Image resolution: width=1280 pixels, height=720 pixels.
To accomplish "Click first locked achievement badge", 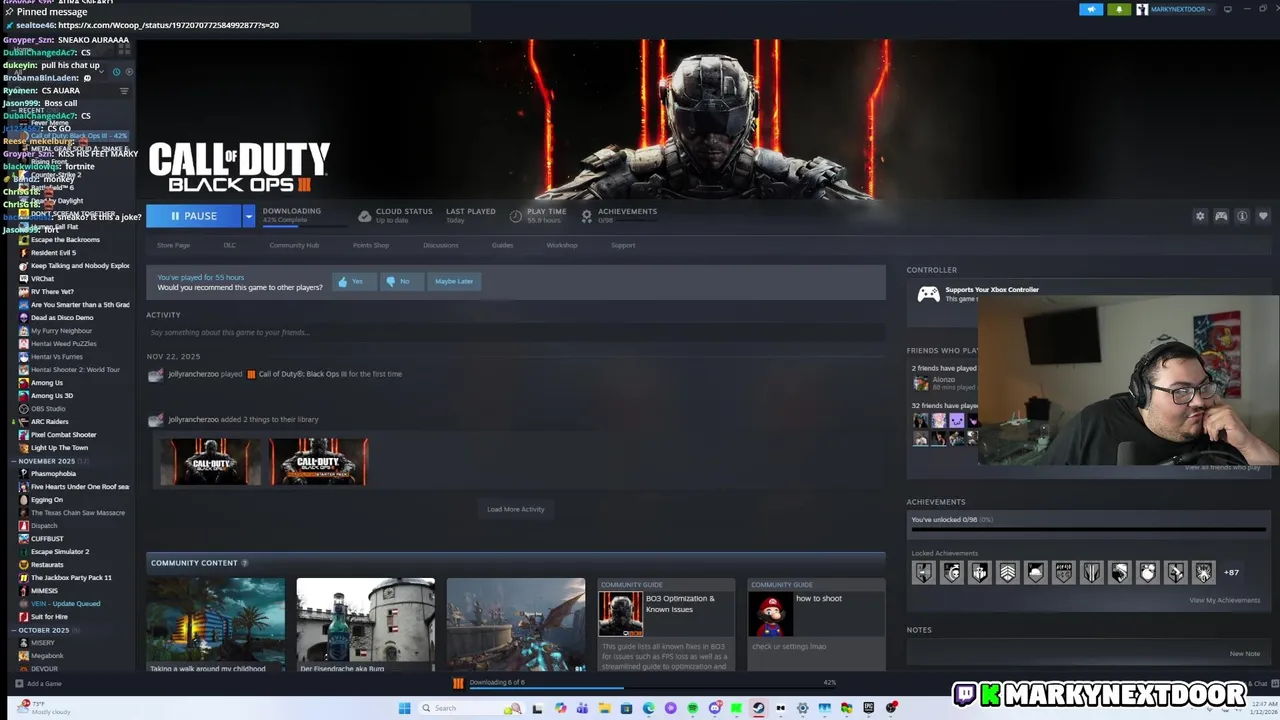I will coord(923,572).
